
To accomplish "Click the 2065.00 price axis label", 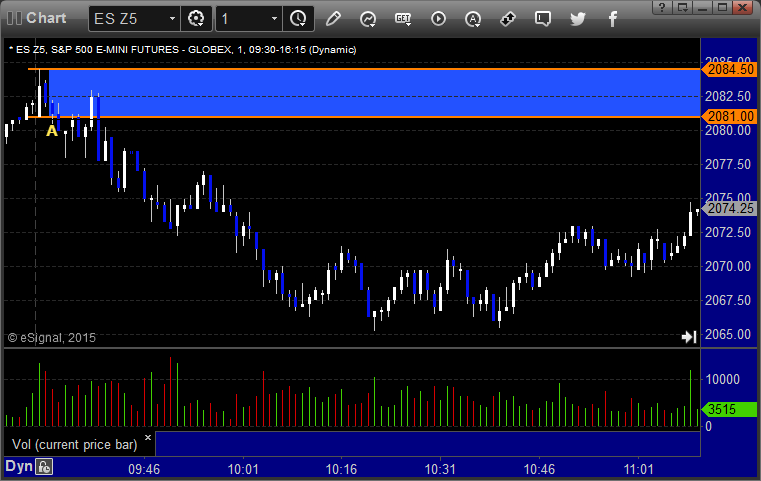I will pyautogui.click(x=728, y=334).
